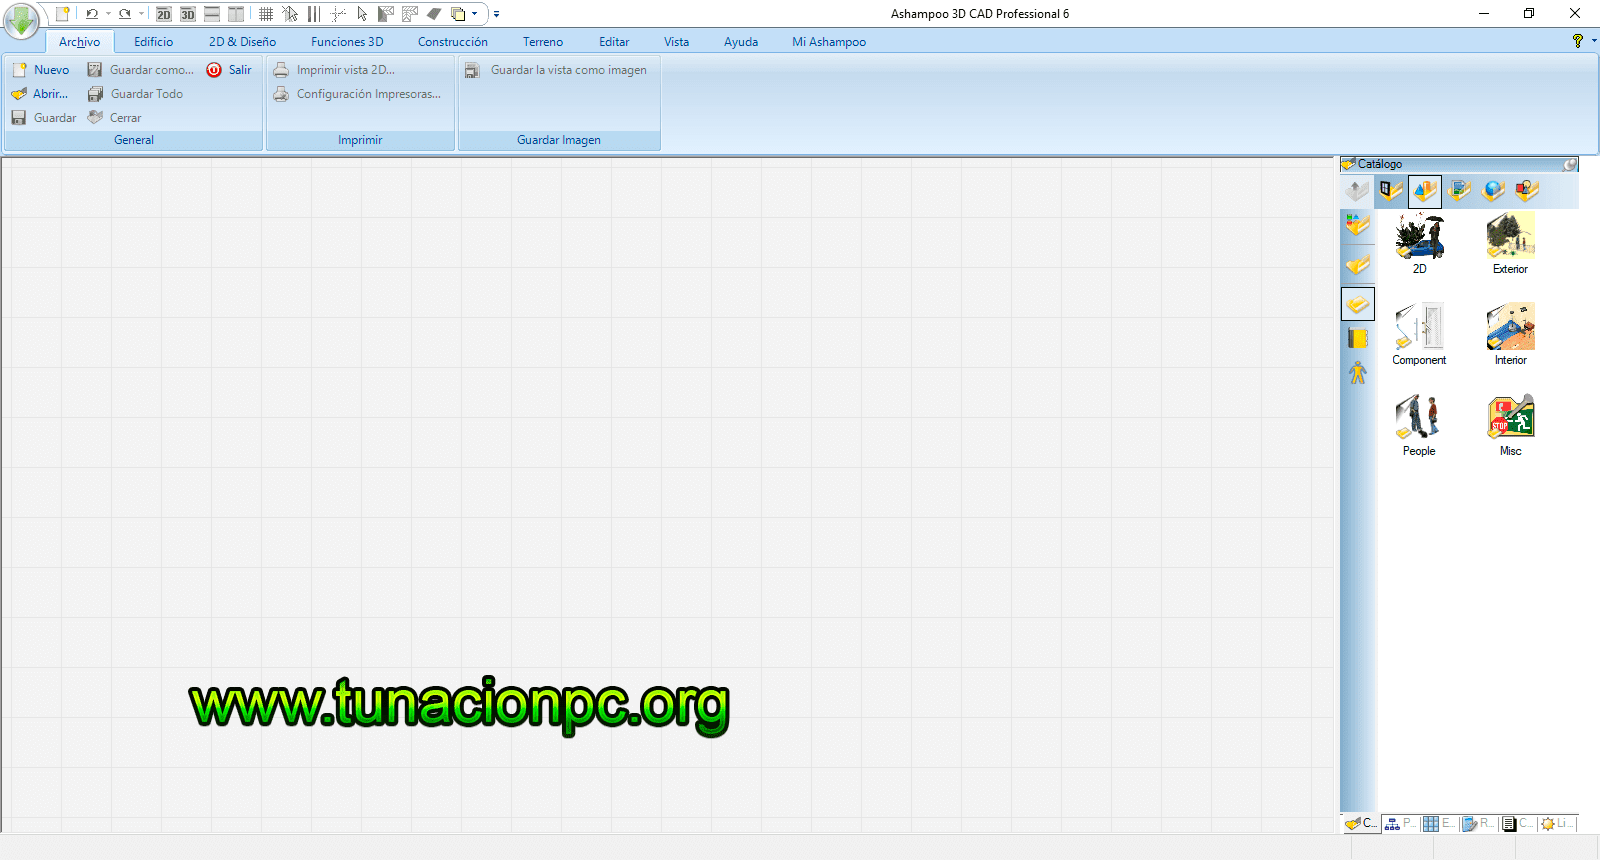
Task: Select the arrow pointer tool
Action: click(x=362, y=14)
